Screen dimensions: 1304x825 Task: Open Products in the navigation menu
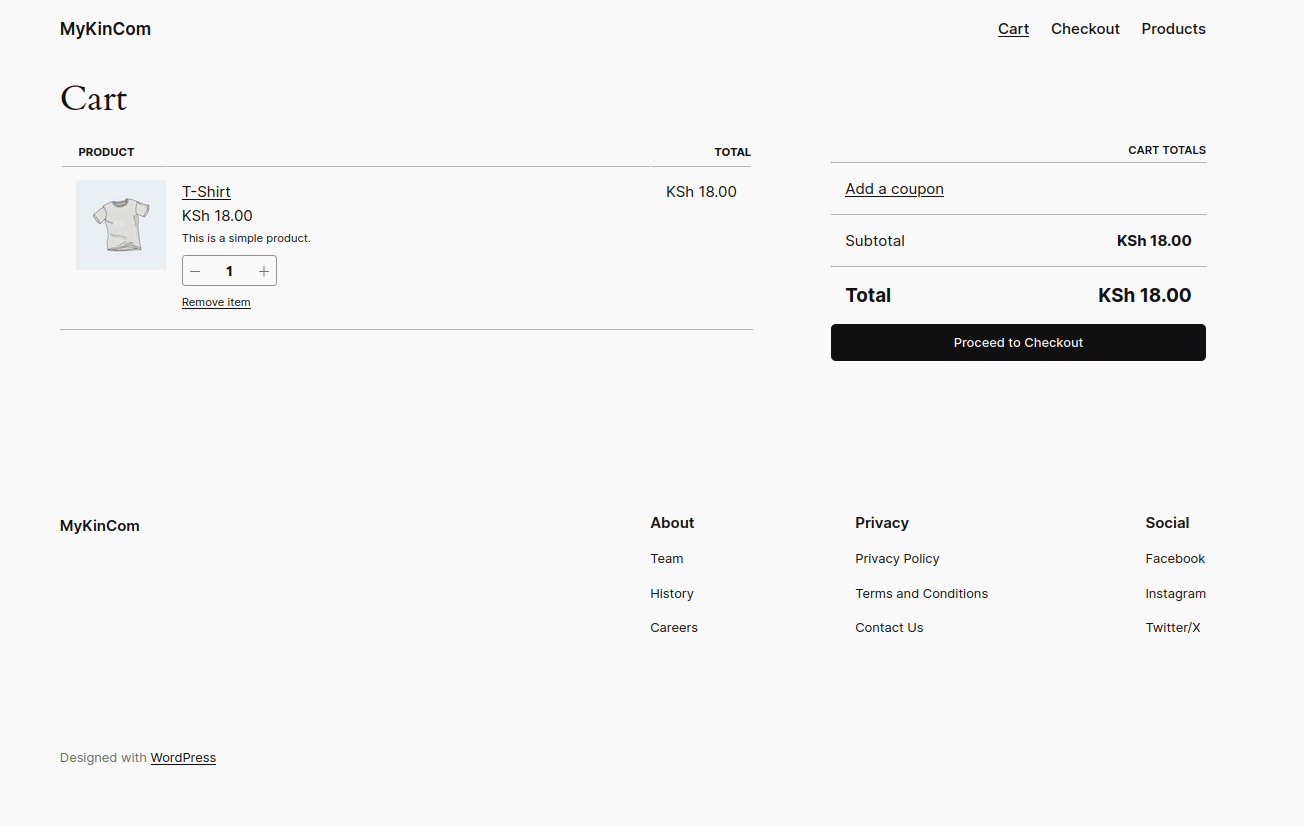point(1173,29)
